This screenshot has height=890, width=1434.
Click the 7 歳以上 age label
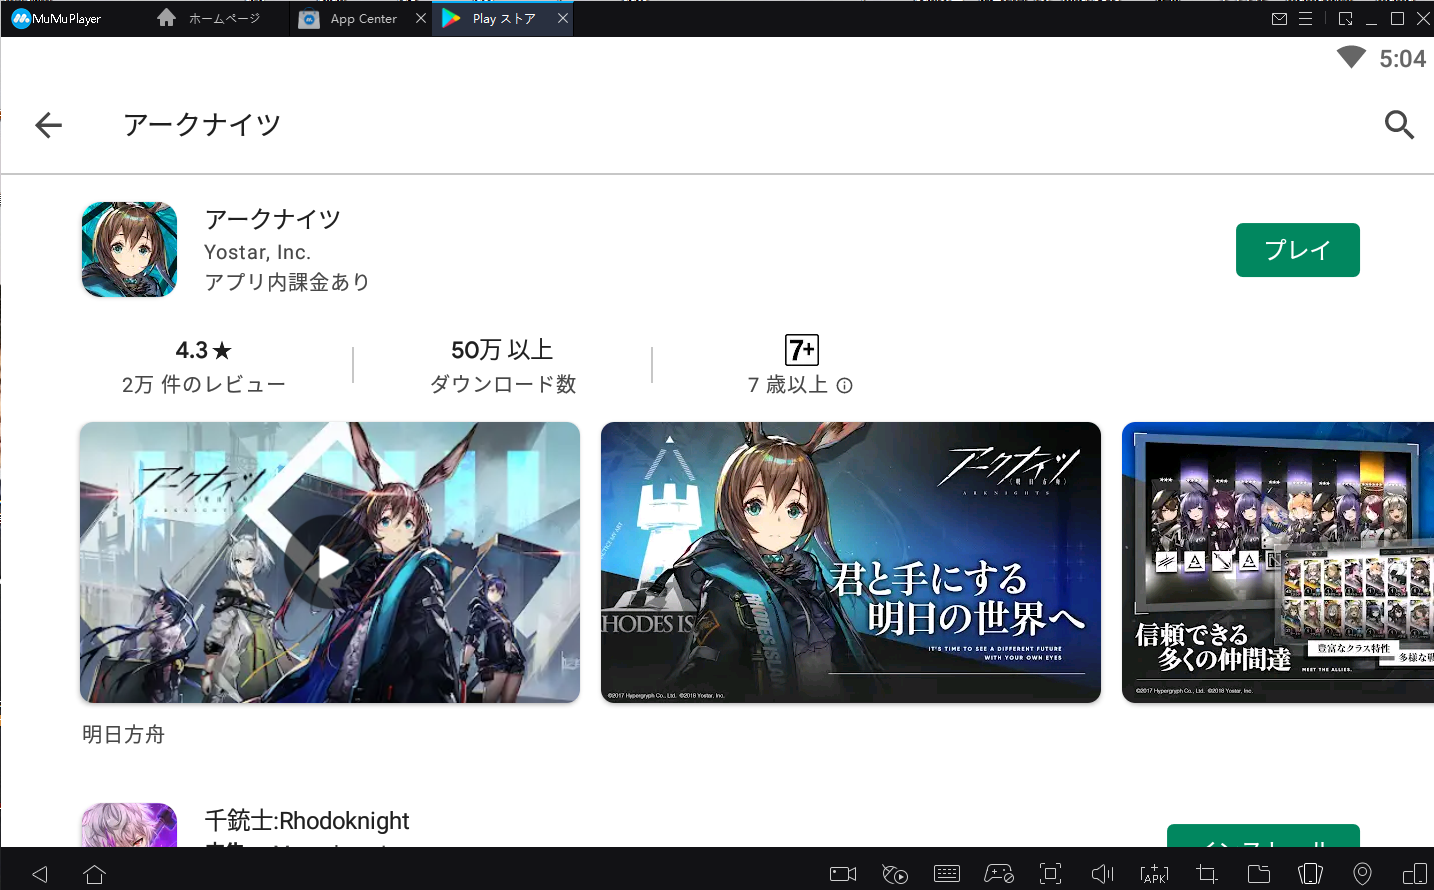pos(788,385)
